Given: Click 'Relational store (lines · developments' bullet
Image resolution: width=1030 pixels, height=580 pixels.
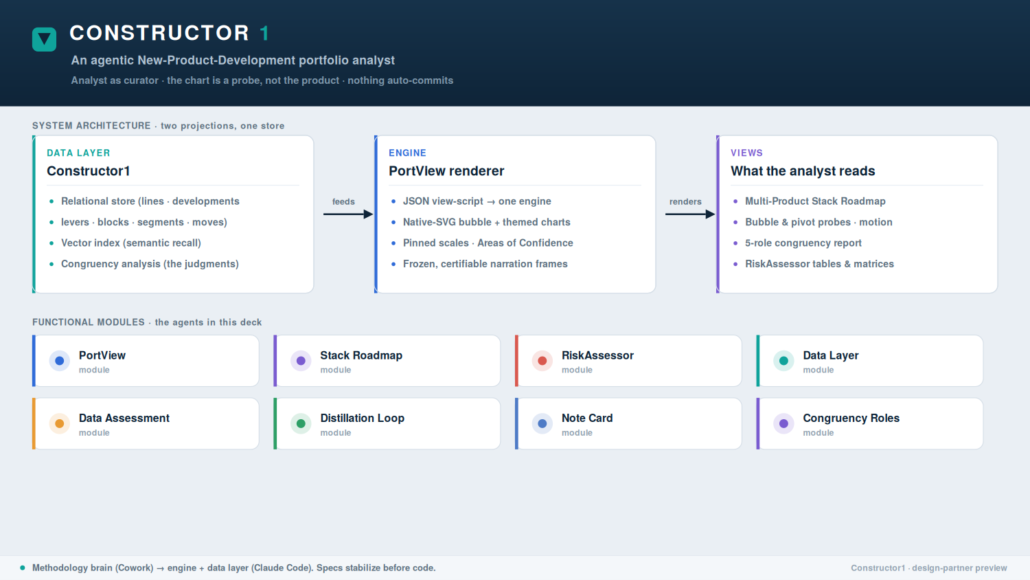Looking at the screenshot, I should [150, 201].
